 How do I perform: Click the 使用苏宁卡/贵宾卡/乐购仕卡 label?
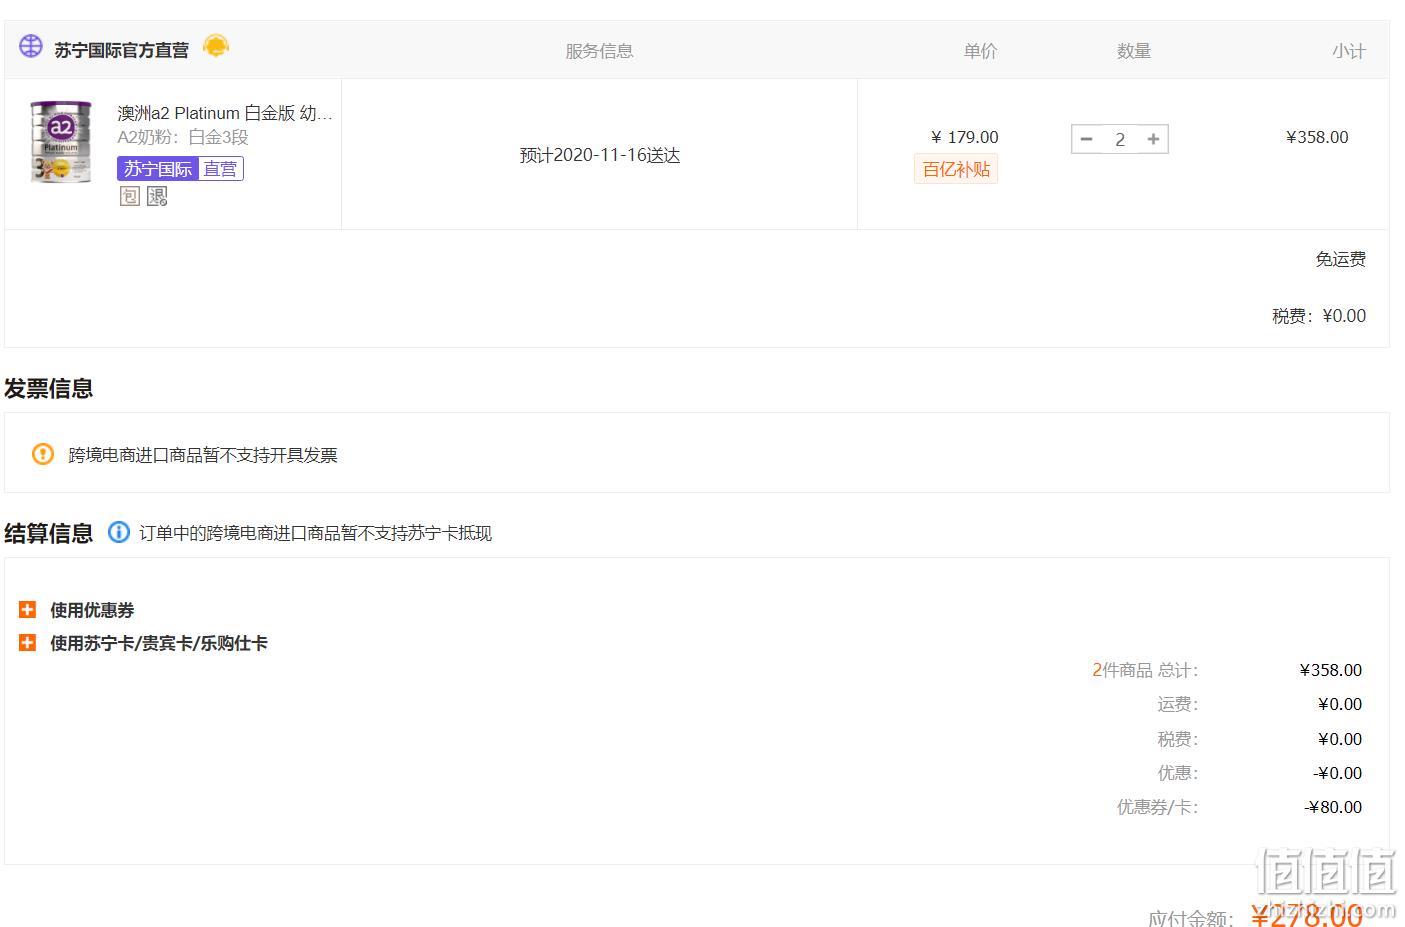159,643
